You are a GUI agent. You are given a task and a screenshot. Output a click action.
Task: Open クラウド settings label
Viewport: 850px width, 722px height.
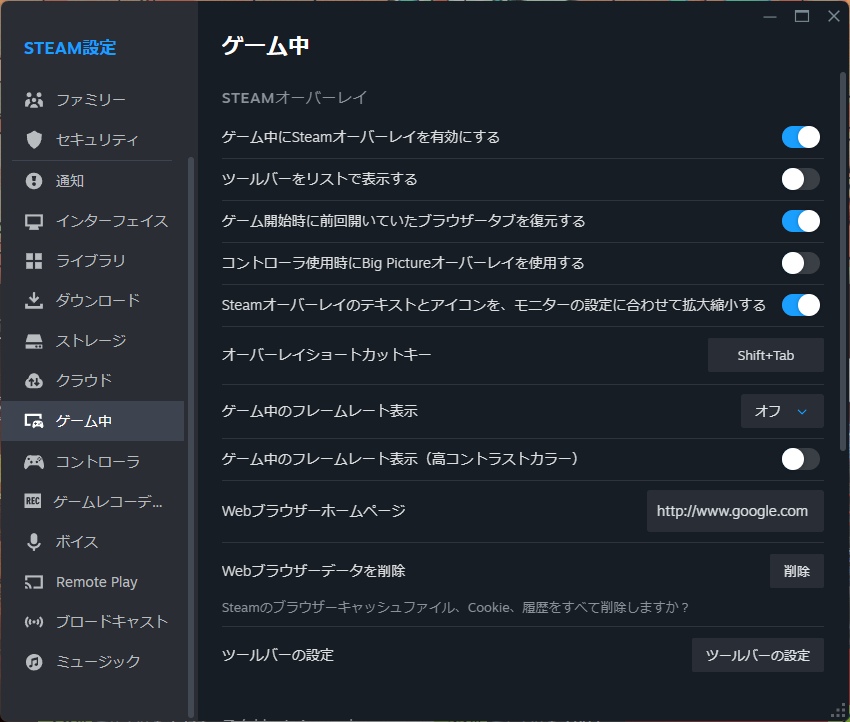tap(84, 381)
